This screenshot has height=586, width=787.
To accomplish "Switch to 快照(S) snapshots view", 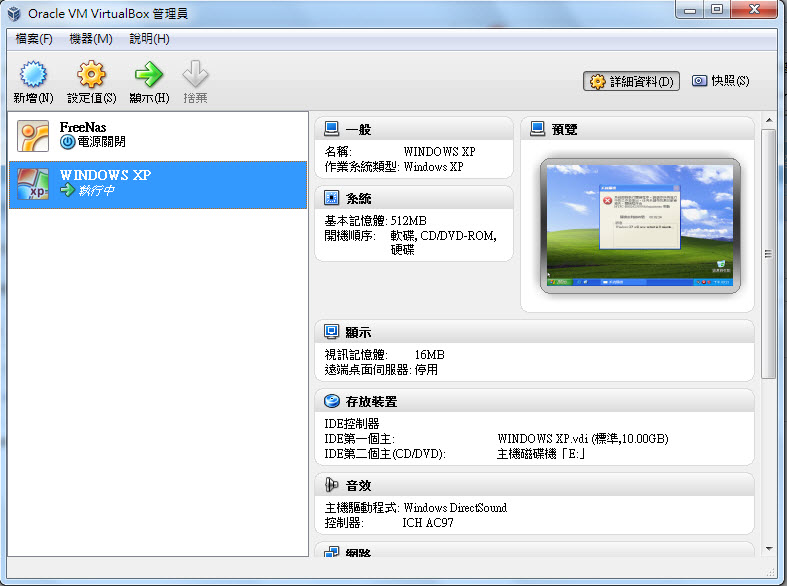I will (720, 81).
